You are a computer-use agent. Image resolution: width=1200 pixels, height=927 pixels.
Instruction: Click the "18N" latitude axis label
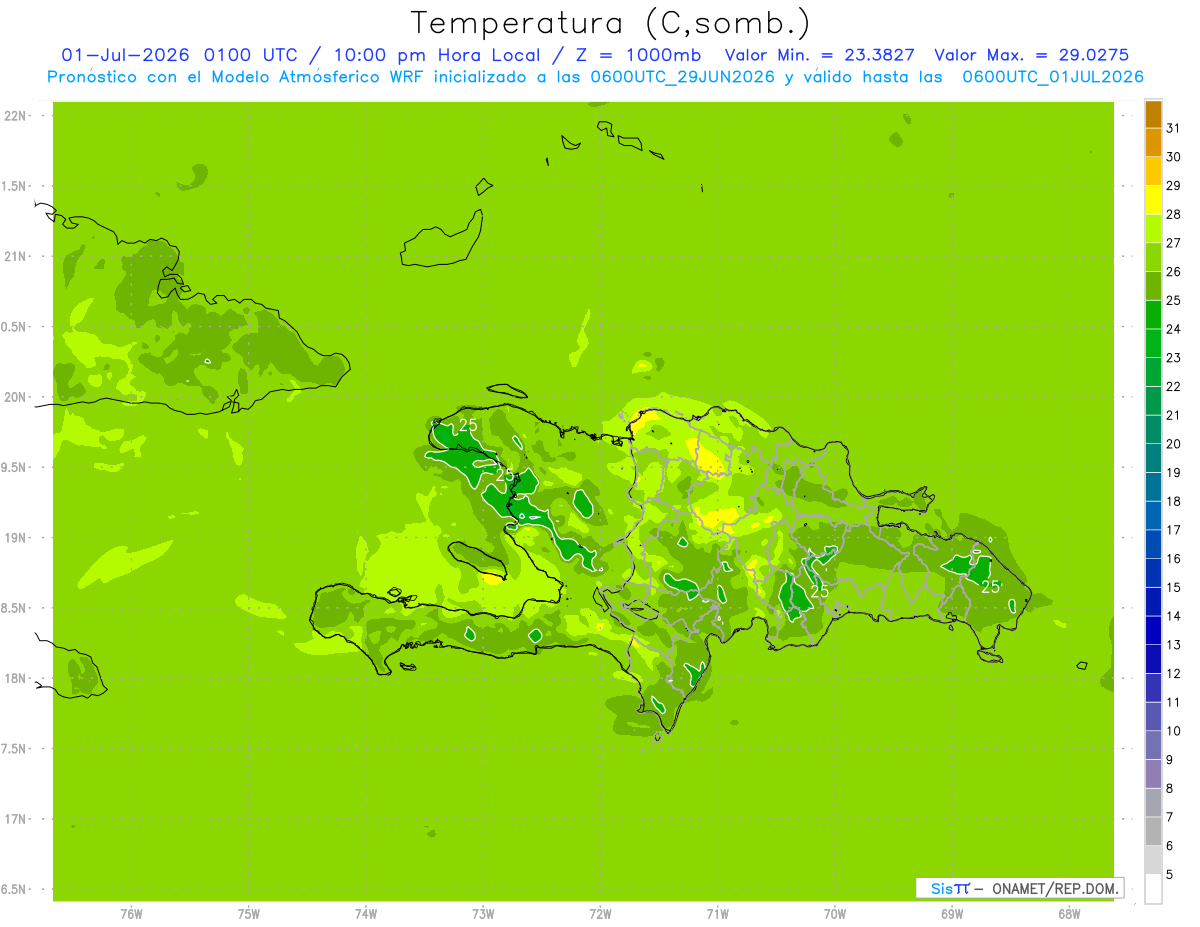point(16,678)
